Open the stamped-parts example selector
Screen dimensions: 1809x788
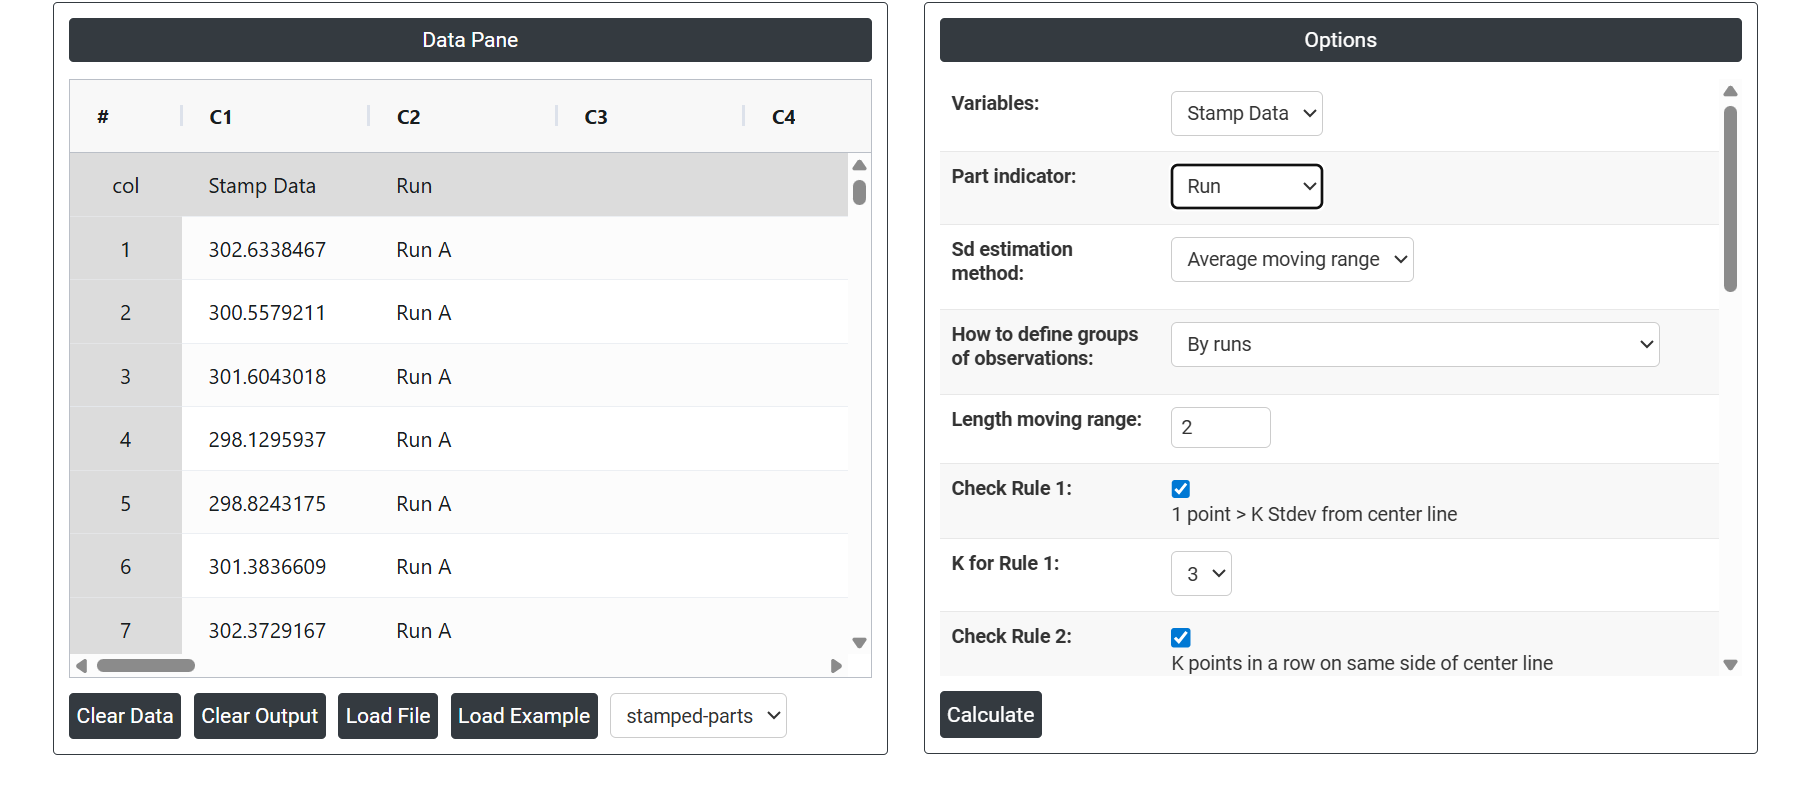pos(698,716)
